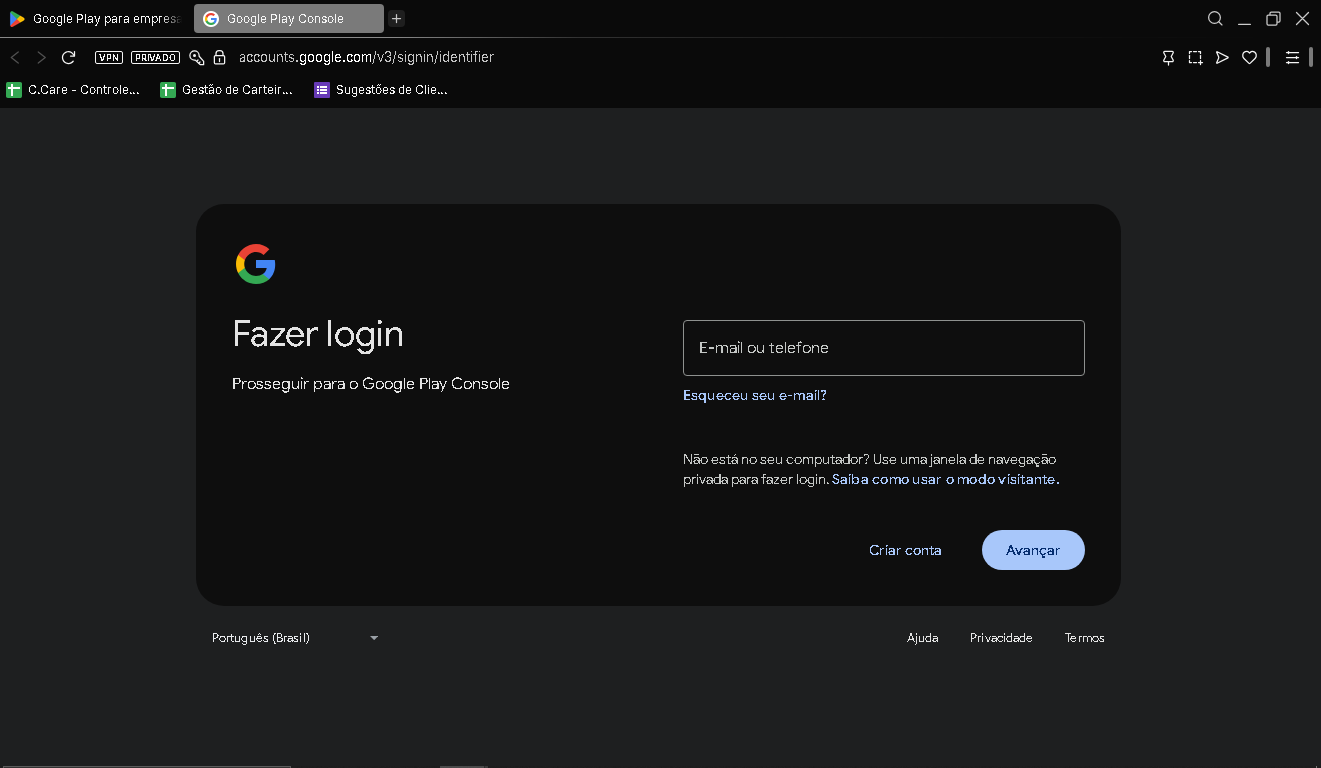
Task: Minimize the browser window
Action: pyautogui.click(x=1244, y=19)
